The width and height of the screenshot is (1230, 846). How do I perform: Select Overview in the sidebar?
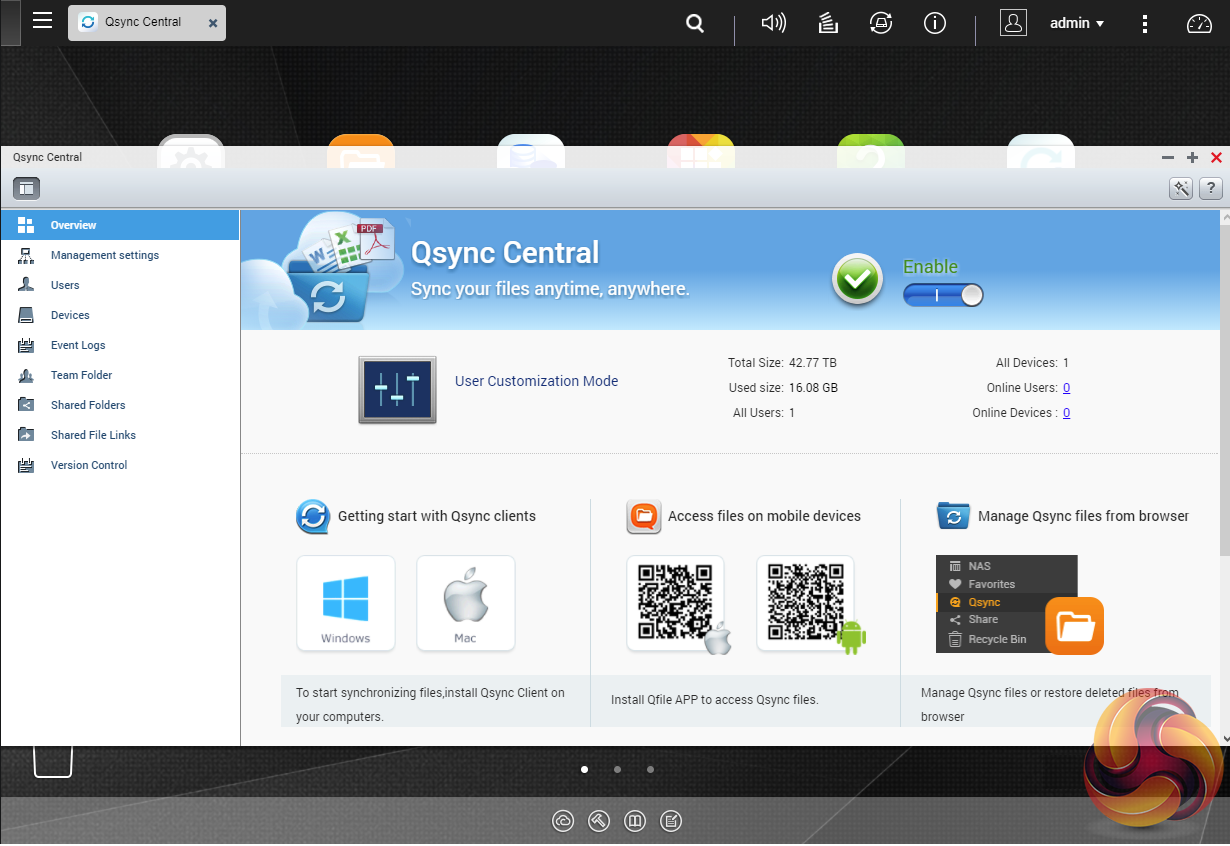pyautogui.click(x=120, y=225)
